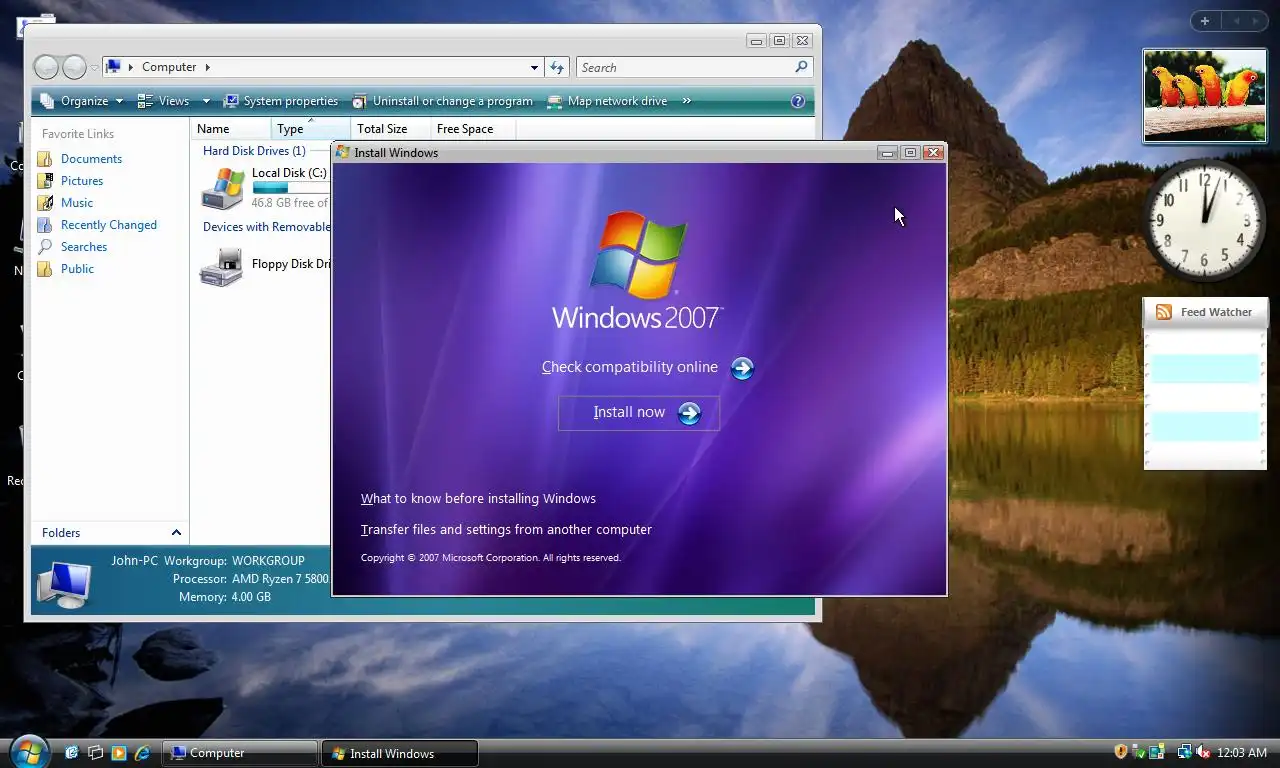Click the sidebar next gadgets page arrow
This screenshot has width=1280, height=768.
click(1257, 21)
